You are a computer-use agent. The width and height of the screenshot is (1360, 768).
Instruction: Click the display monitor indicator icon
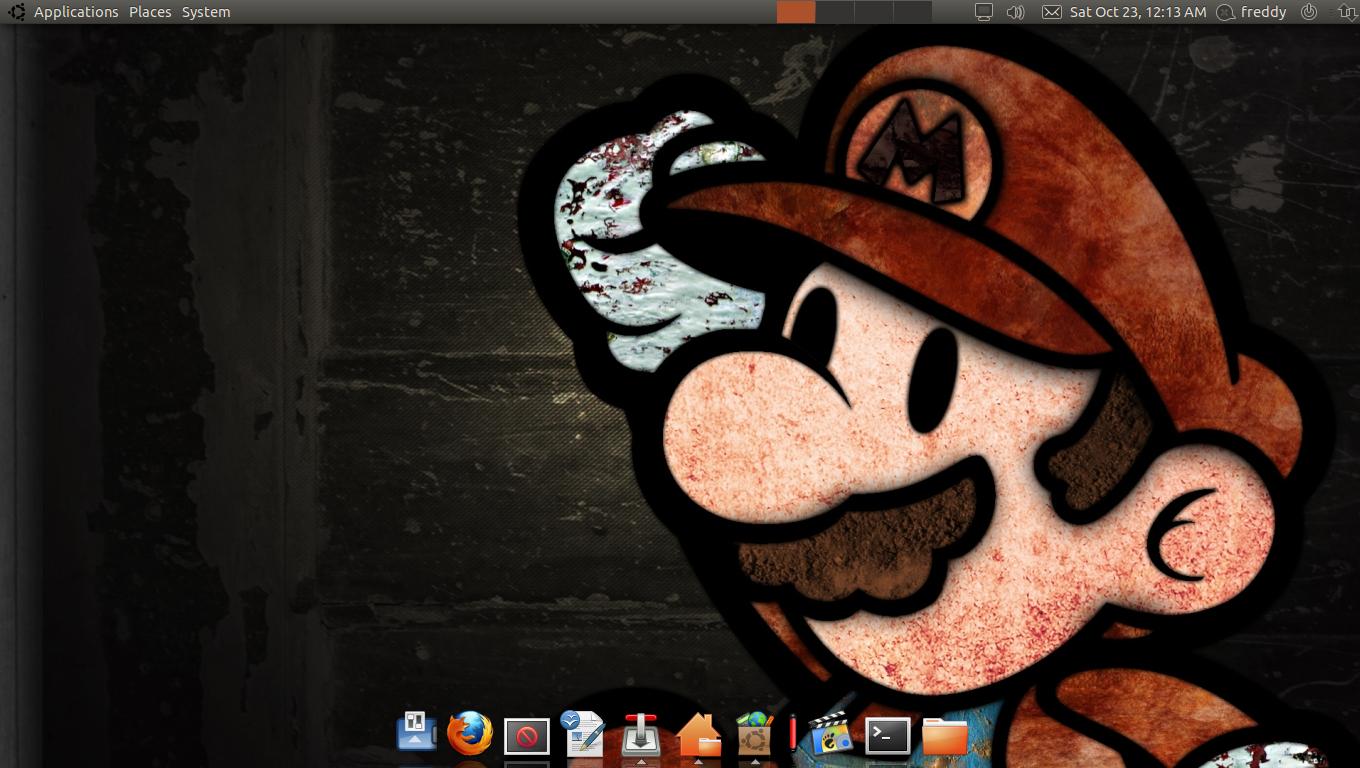click(984, 12)
